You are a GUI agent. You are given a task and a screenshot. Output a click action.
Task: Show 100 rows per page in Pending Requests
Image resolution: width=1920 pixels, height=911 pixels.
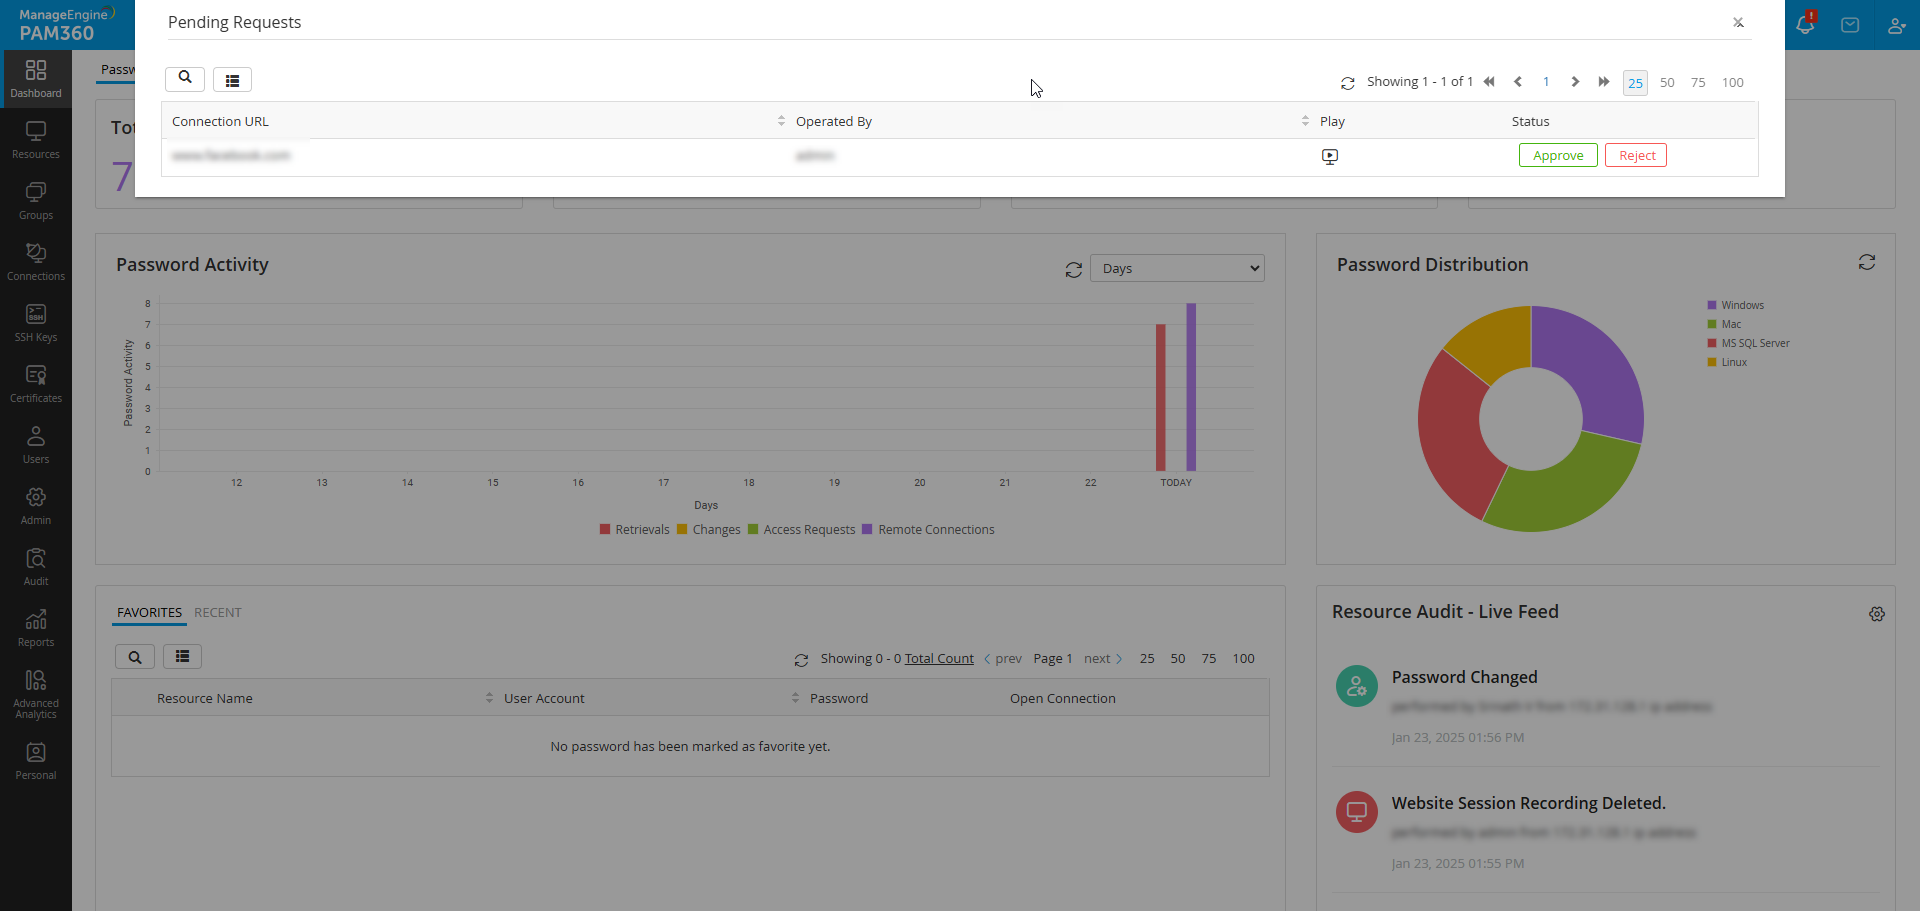click(x=1733, y=83)
